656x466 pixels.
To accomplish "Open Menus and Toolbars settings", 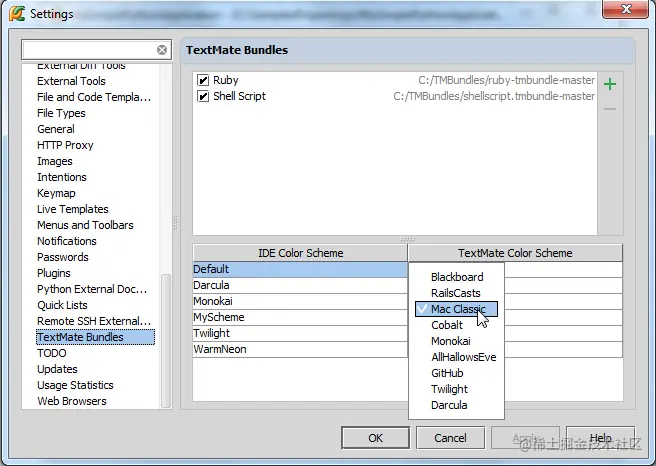I will pyautogui.click(x=85, y=225).
